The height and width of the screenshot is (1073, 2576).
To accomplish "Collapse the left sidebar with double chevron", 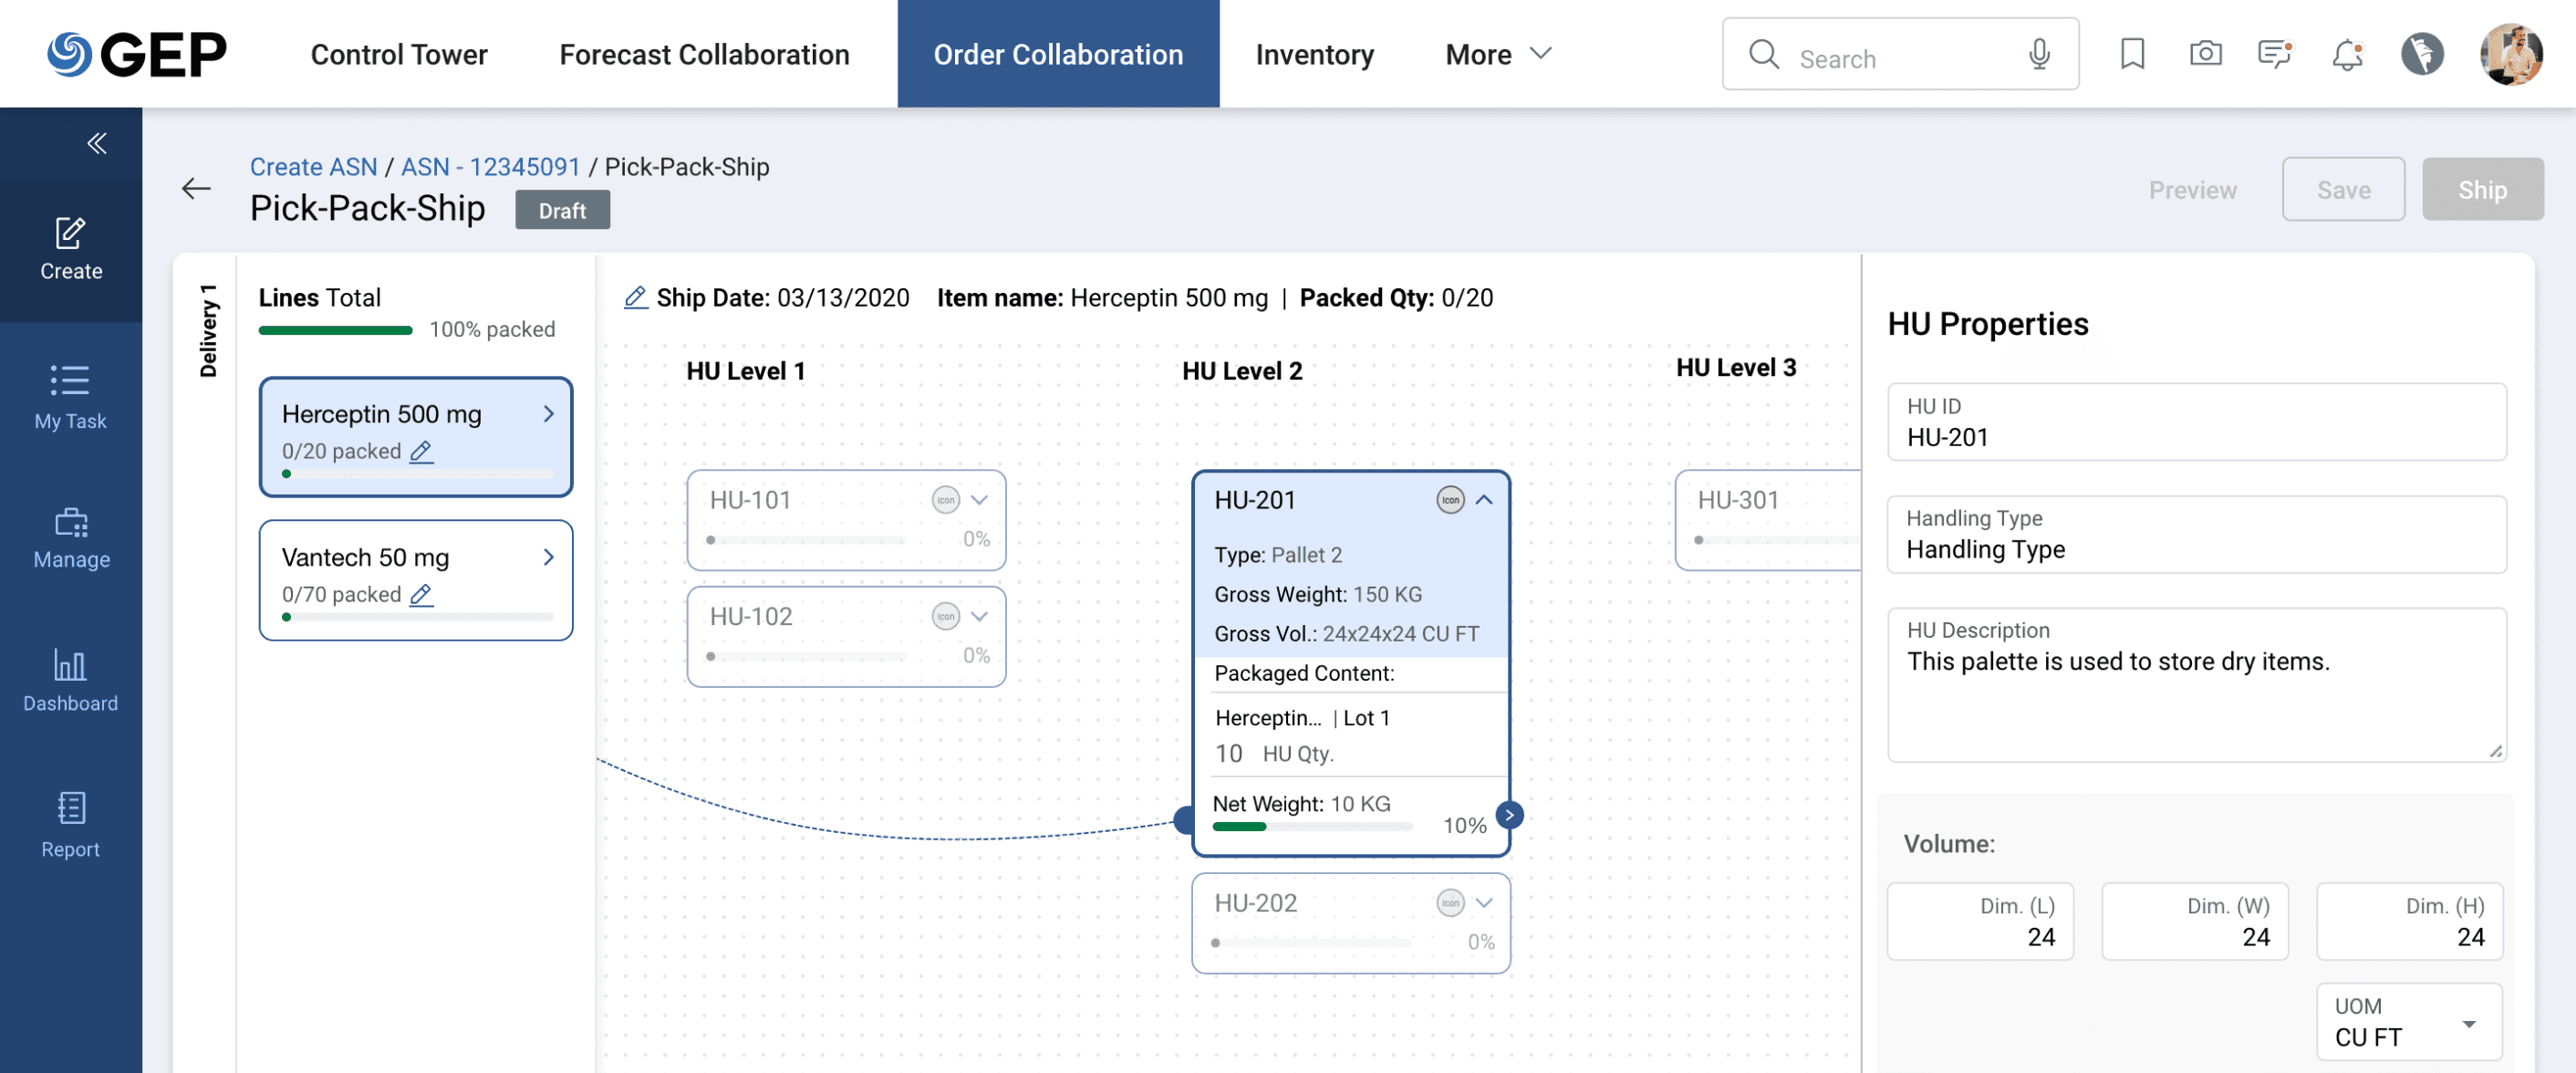I will point(97,143).
